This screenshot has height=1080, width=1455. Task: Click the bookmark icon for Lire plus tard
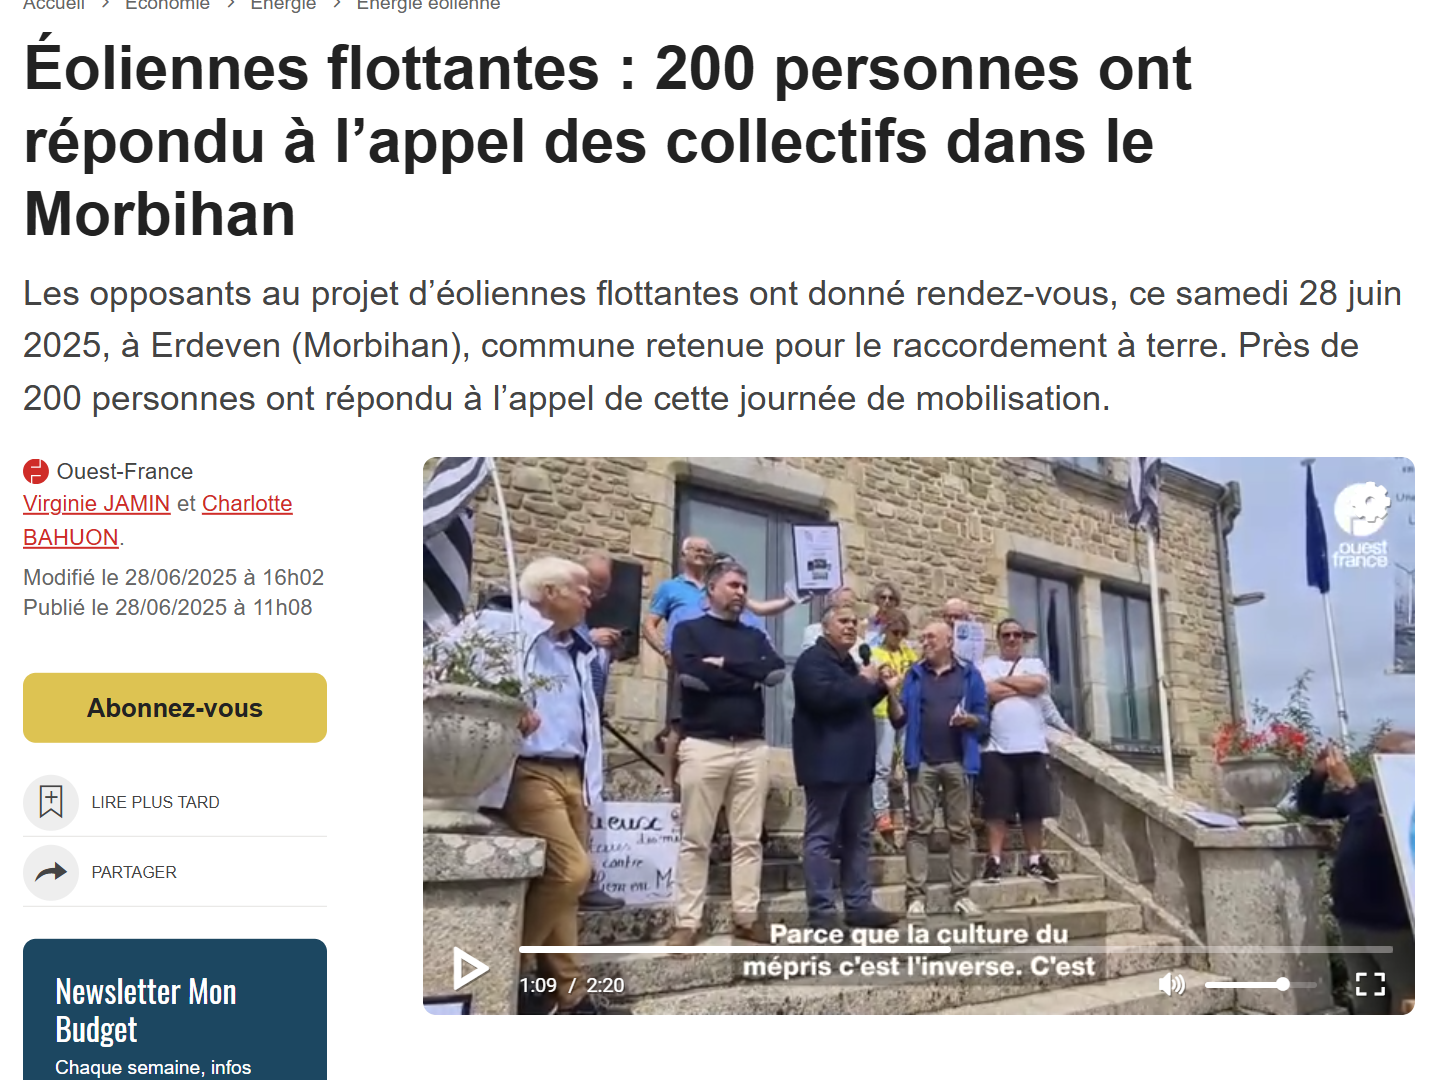pos(51,802)
